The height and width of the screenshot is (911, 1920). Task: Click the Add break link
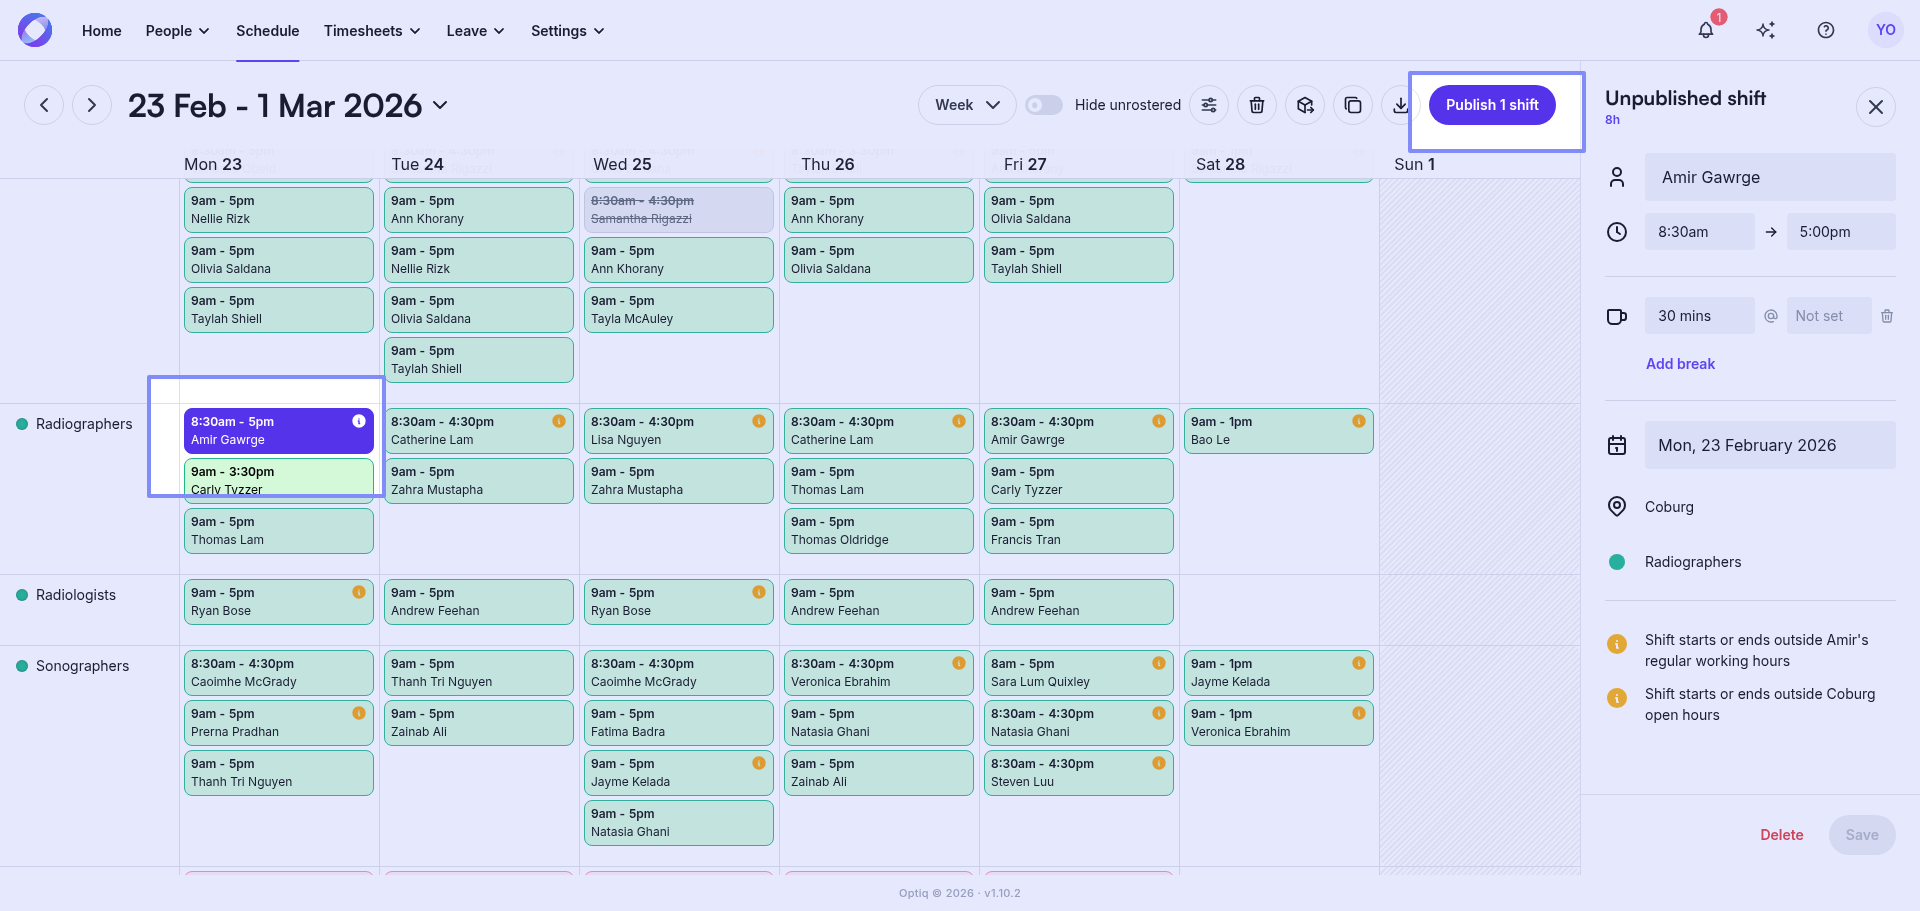[1680, 364]
